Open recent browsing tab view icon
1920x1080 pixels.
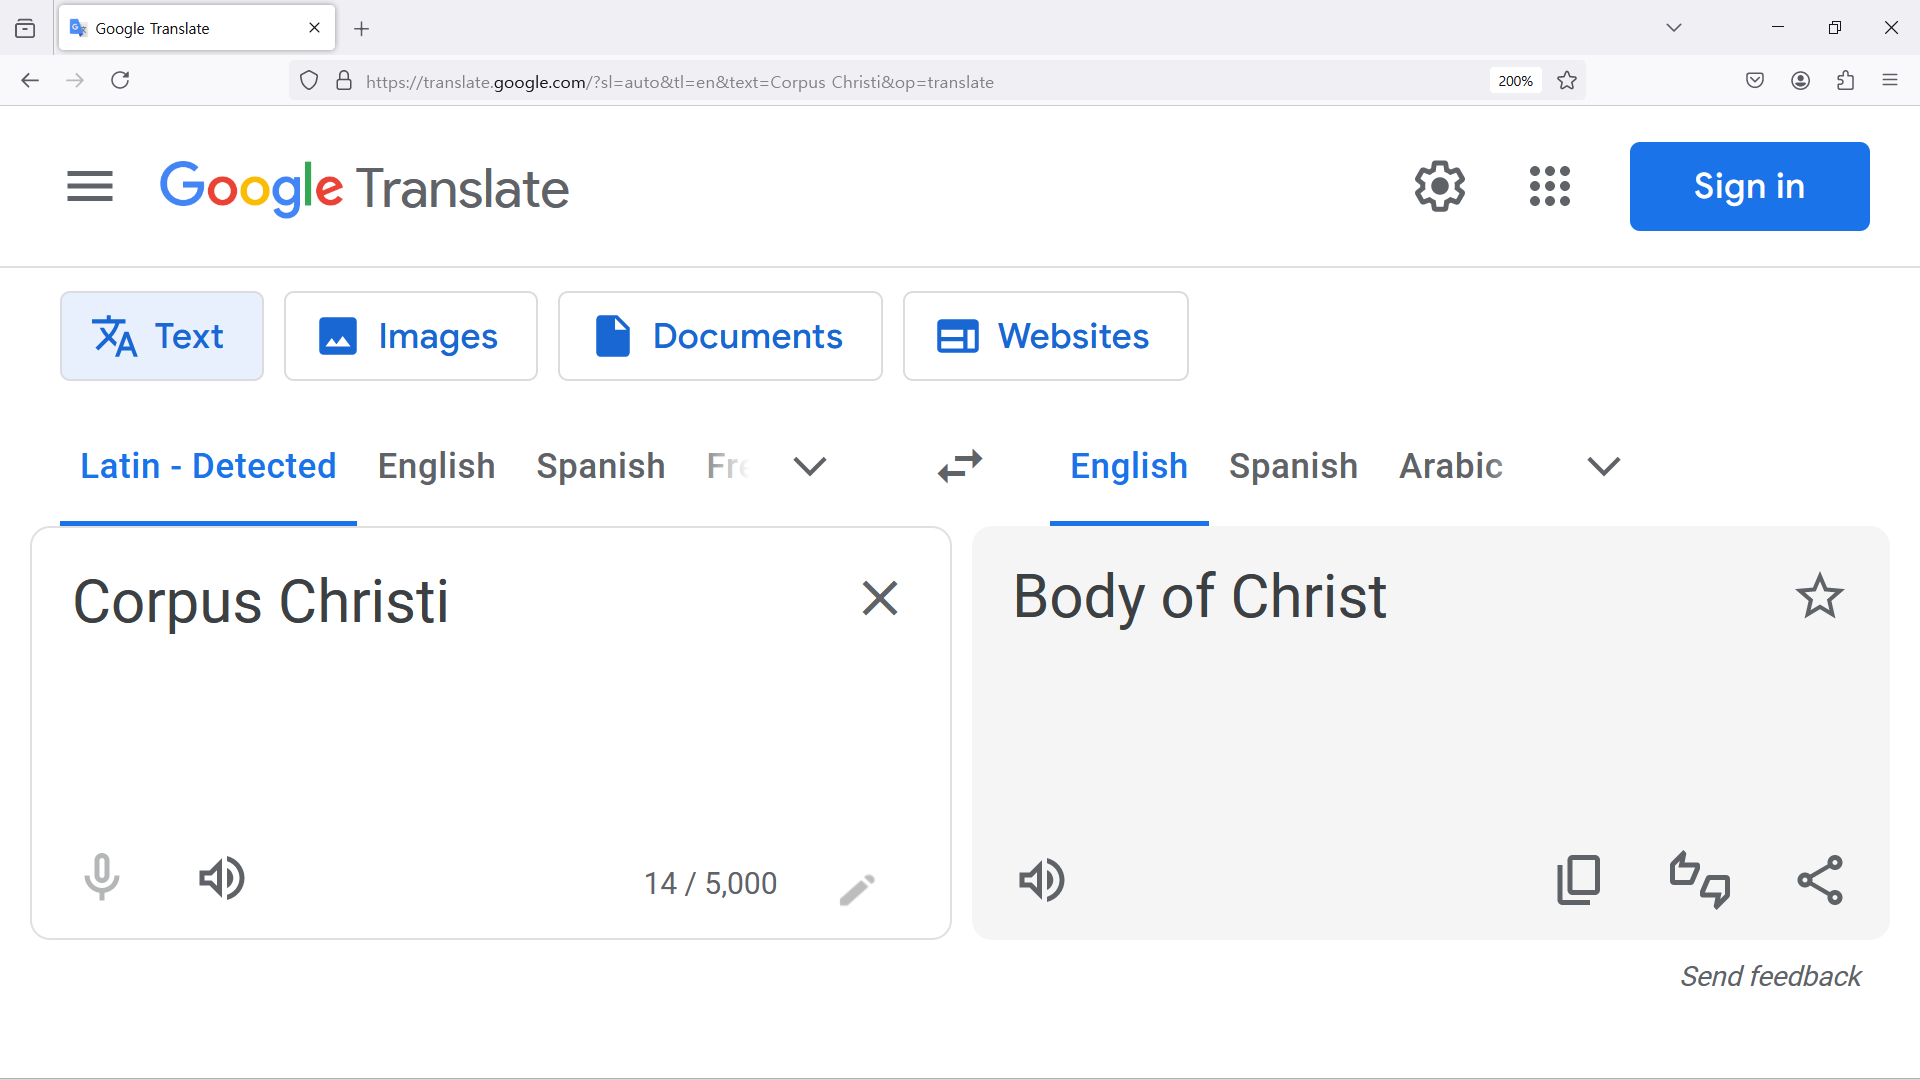point(25,29)
